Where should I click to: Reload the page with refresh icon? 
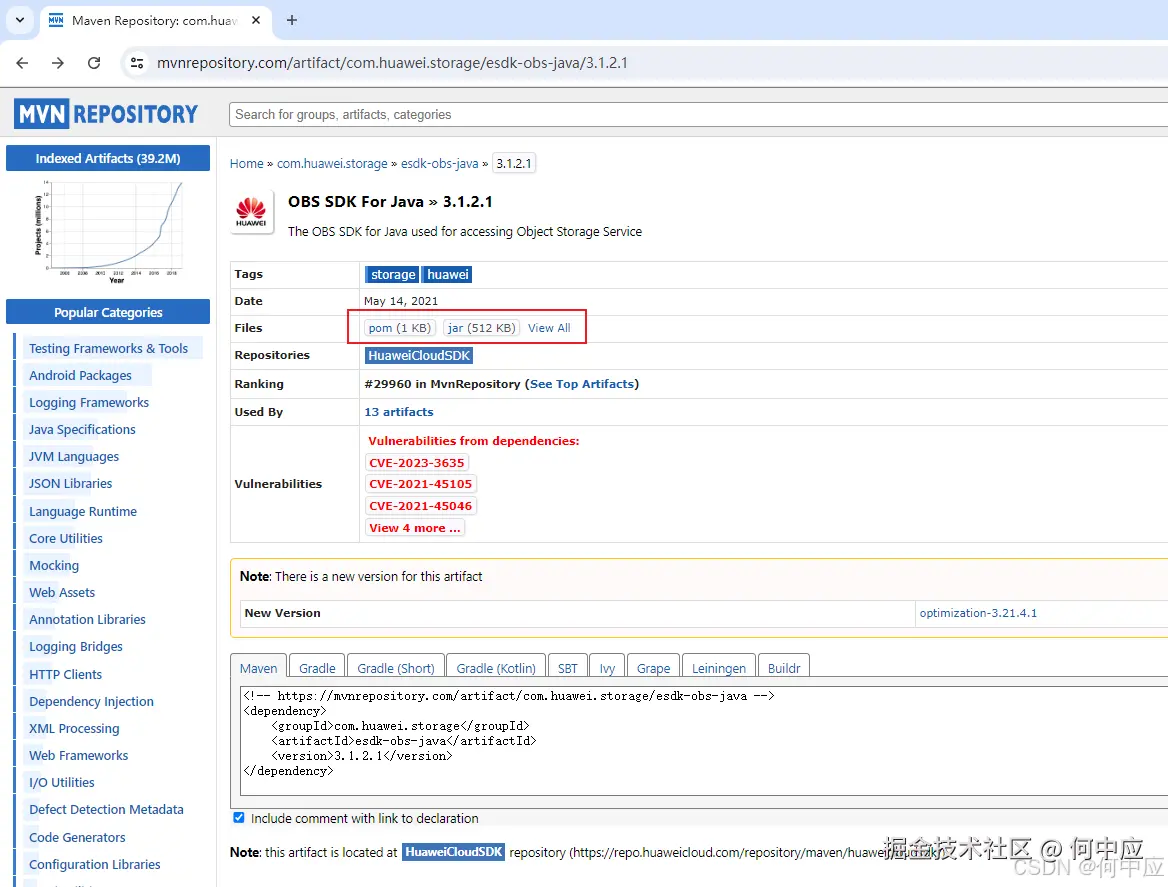pos(94,63)
